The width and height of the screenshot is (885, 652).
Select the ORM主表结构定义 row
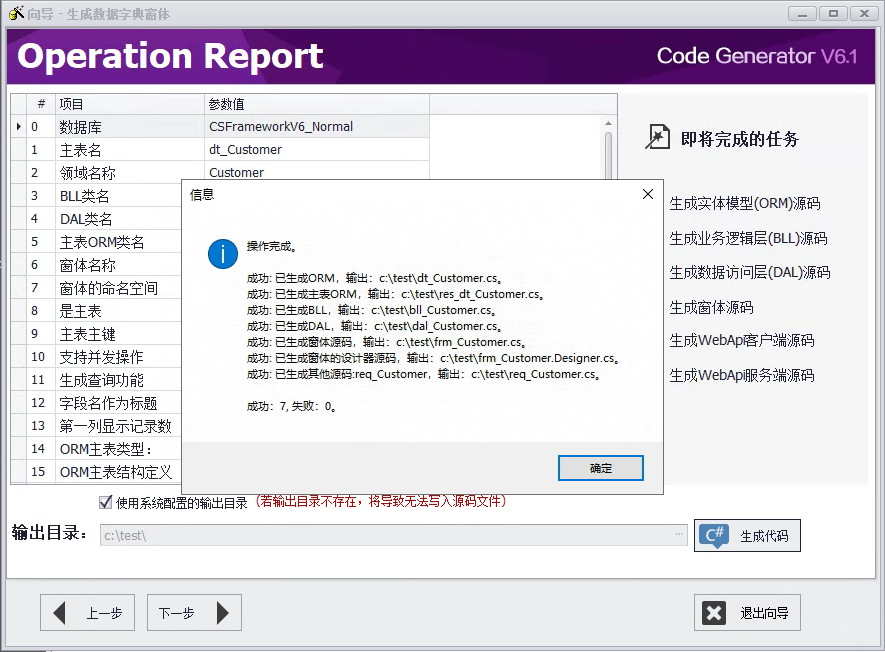(118, 472)
